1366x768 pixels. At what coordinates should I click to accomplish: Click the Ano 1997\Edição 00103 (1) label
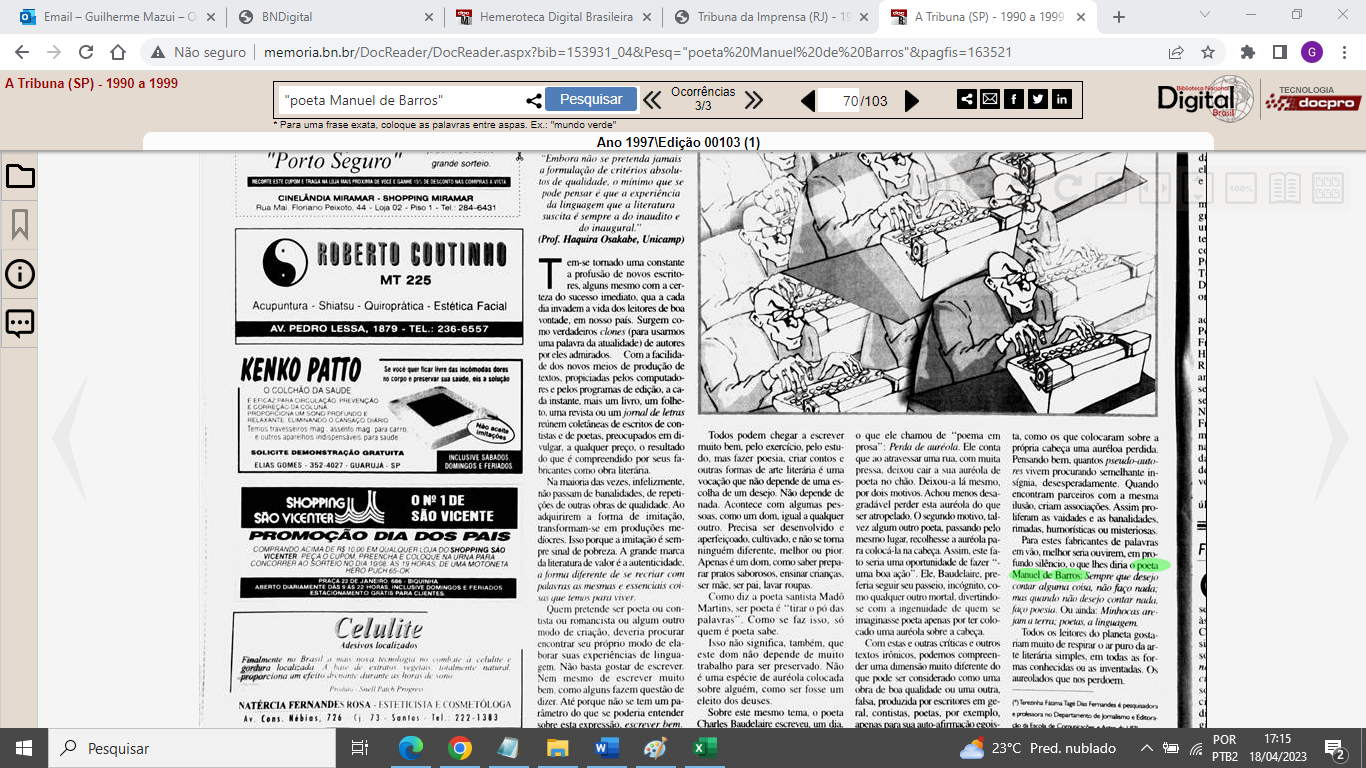tap(678, 142)
